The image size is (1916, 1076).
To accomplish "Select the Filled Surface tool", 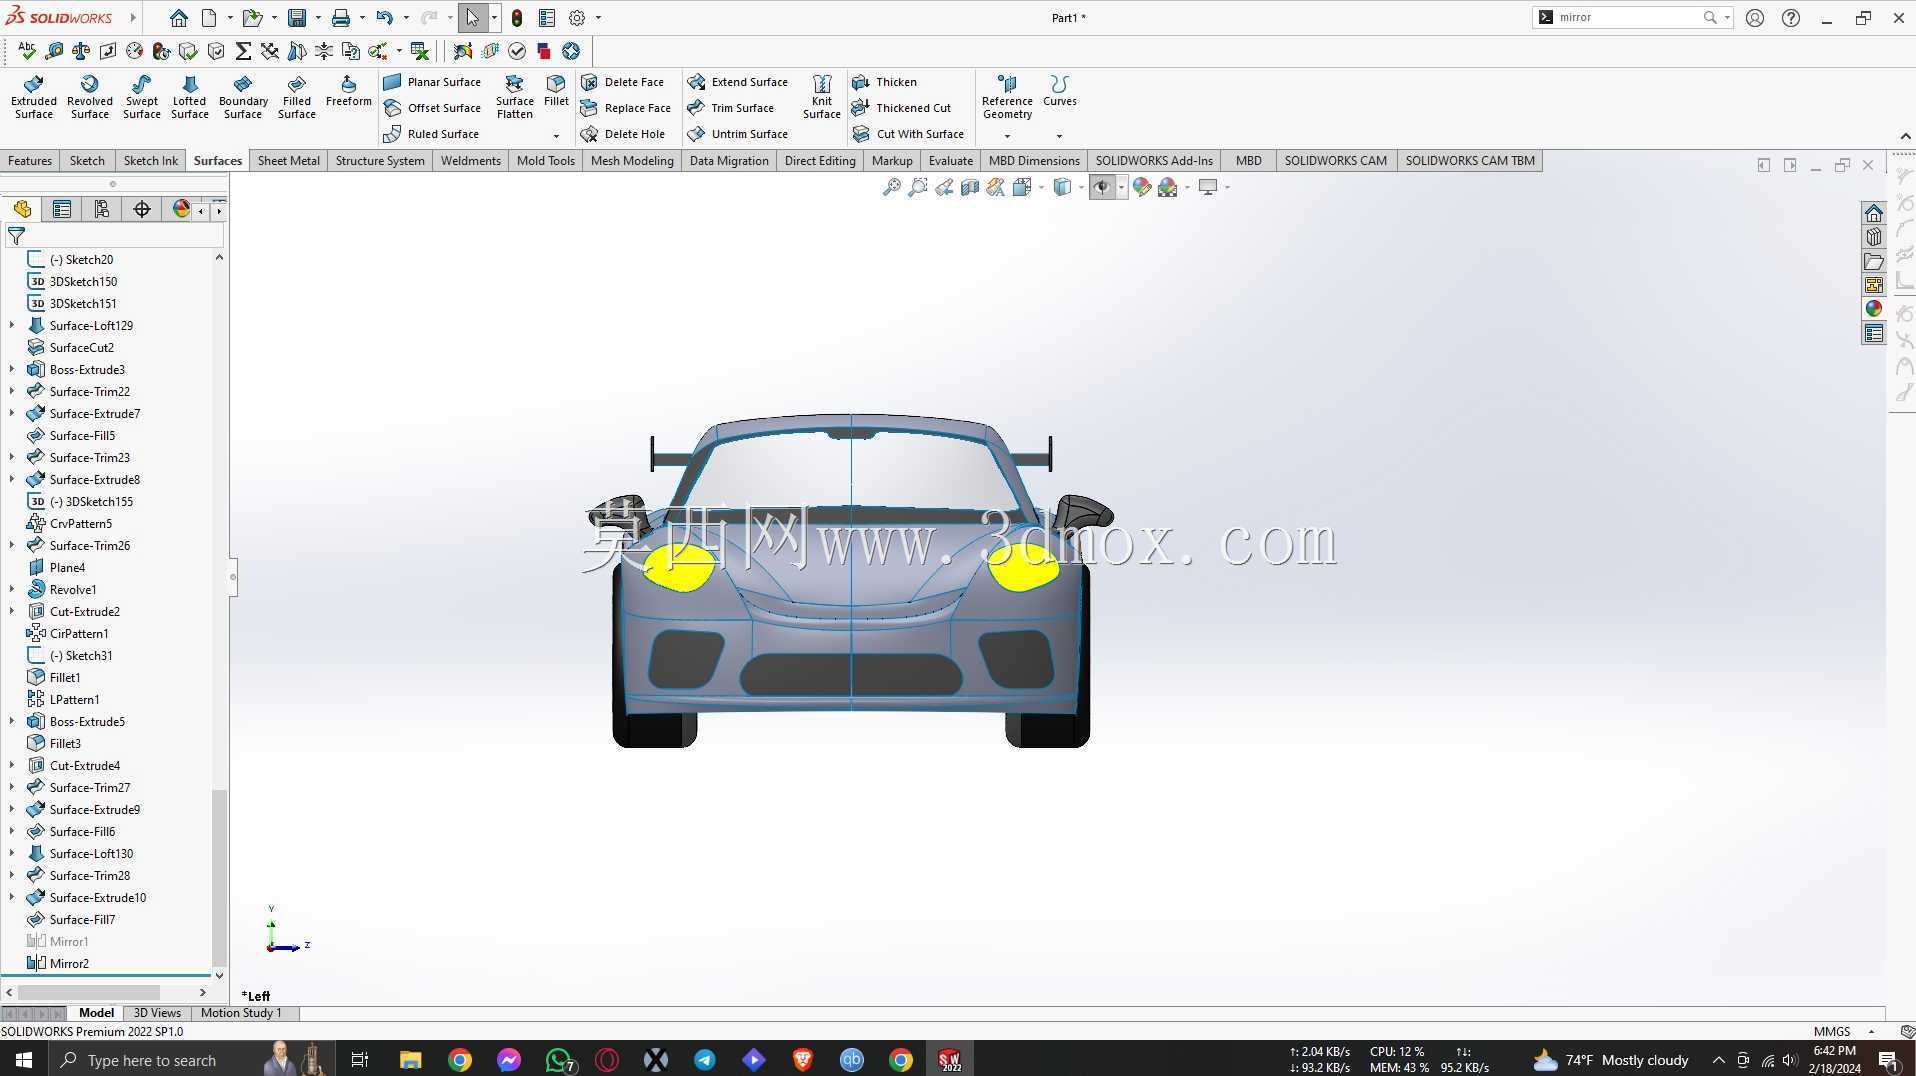I will (297, 97).
